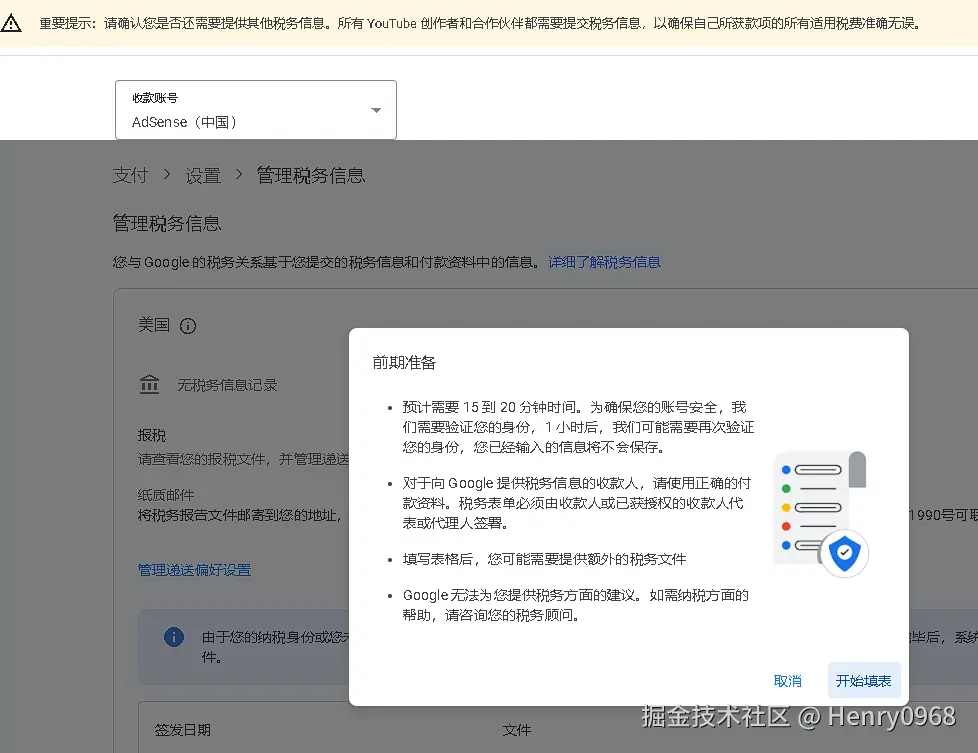978x753 pixels.
Task: Click the document shield illustration in dialog
Action: point(821,513)
